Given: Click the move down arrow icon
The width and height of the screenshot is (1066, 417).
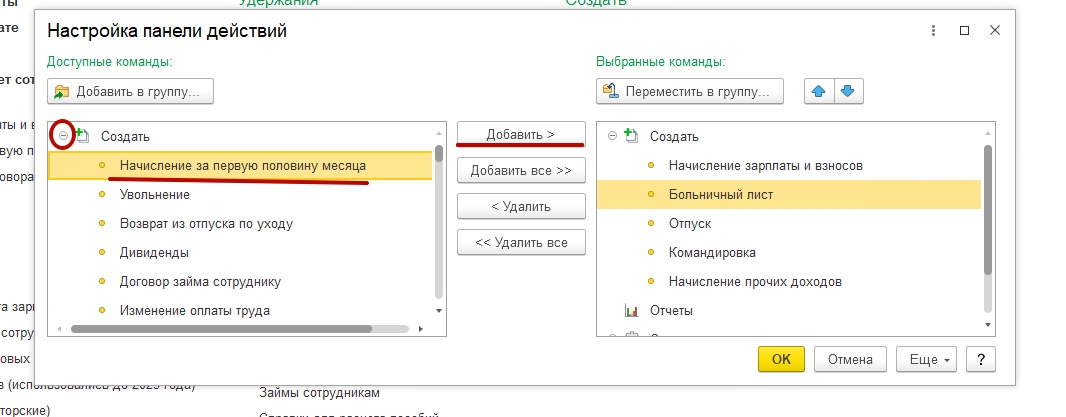Looking at the screenshot, I should [847, 91].
